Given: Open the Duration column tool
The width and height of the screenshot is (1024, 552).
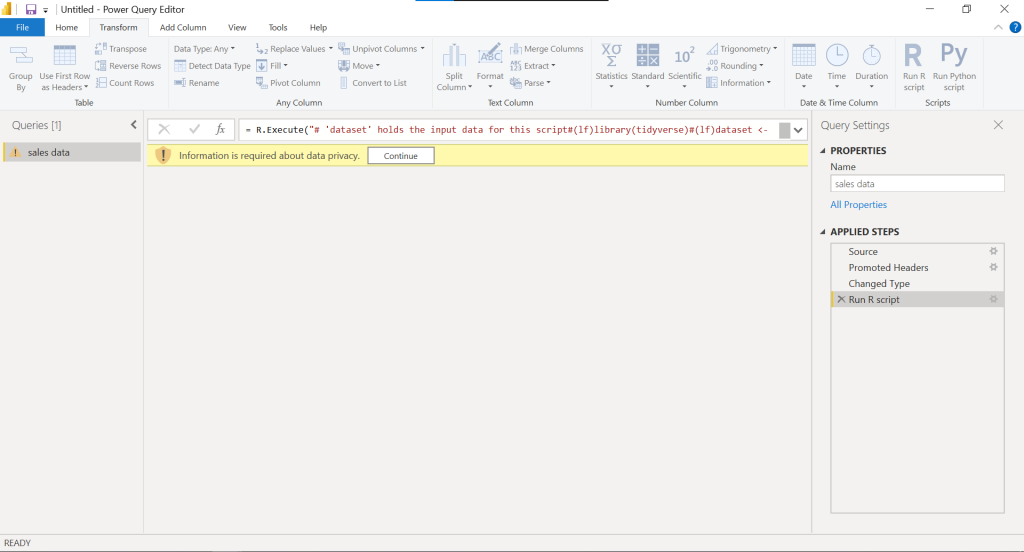Looking at the screenshot, I should point(871,67).
